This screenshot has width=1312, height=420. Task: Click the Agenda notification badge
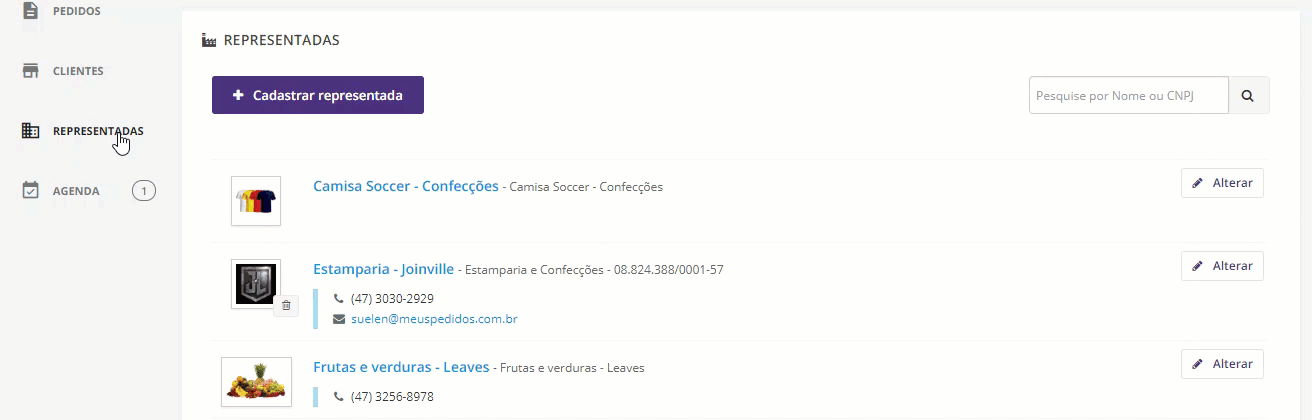click(x=144, y=190)
